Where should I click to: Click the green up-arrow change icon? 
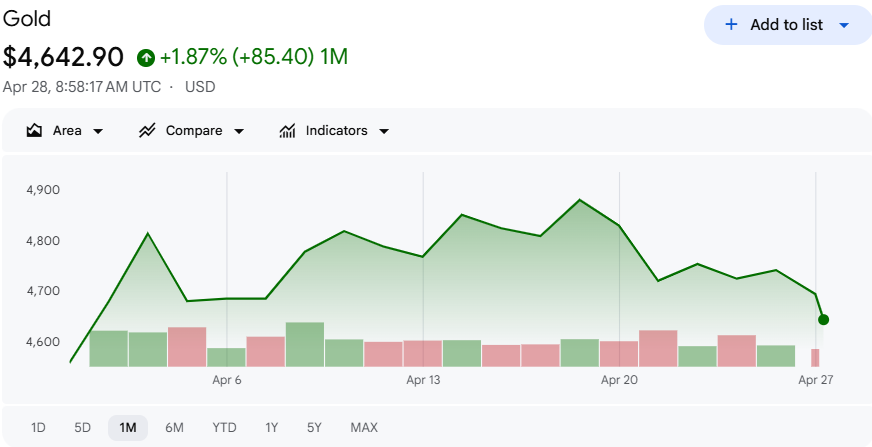pyautogui.click(x=146, y=57)
